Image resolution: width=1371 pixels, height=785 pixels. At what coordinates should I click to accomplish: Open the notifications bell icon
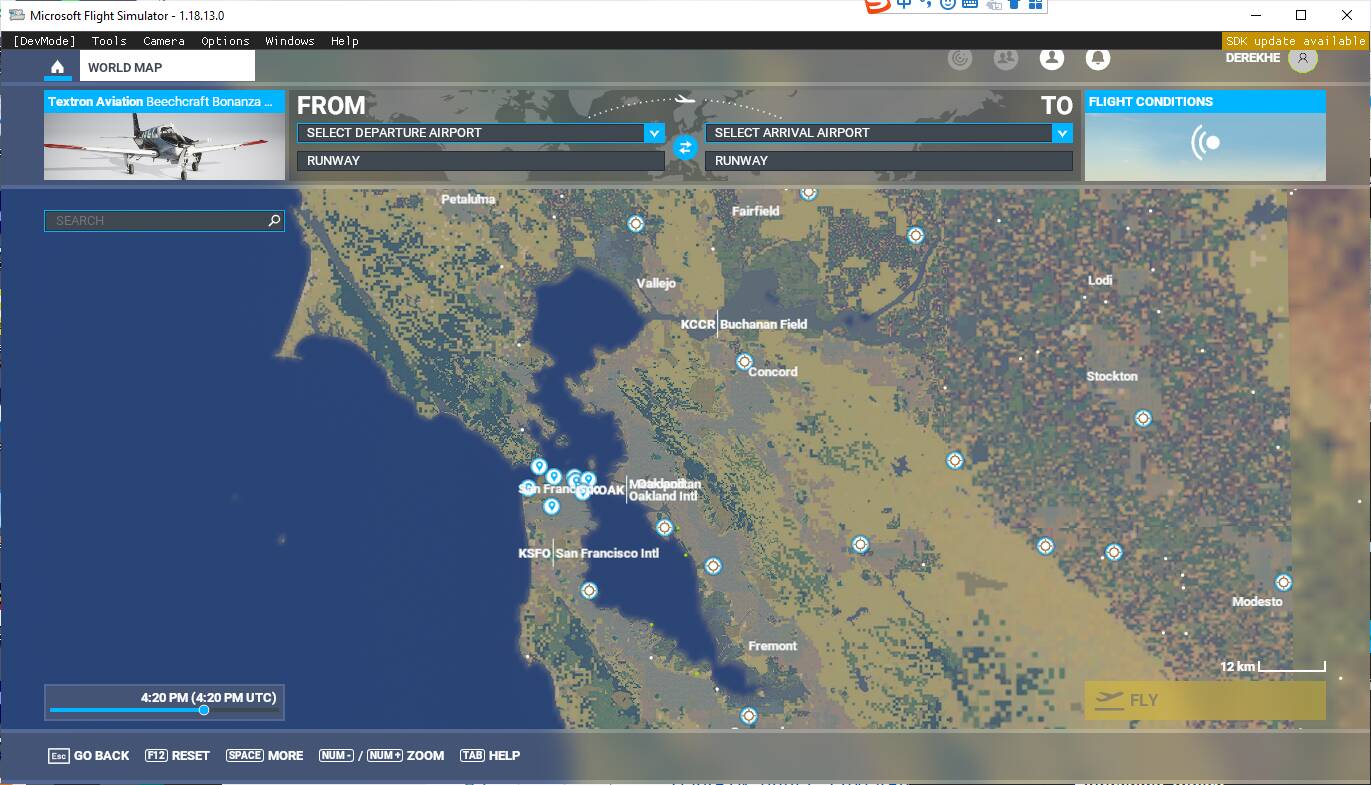(1097, 59)
